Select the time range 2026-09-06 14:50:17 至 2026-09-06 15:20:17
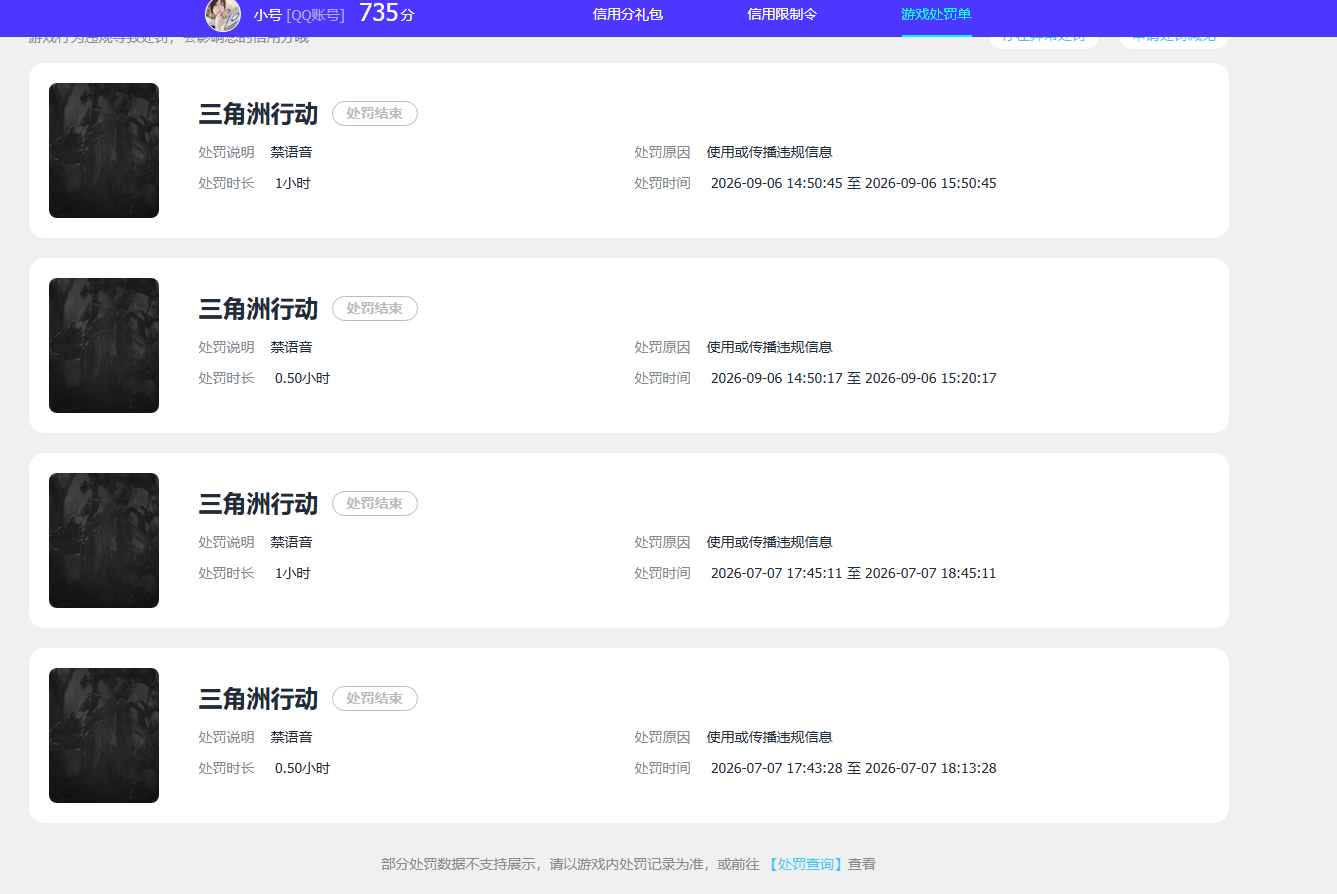The width and height of the screenshot is (1337, 894). (854, 379)
